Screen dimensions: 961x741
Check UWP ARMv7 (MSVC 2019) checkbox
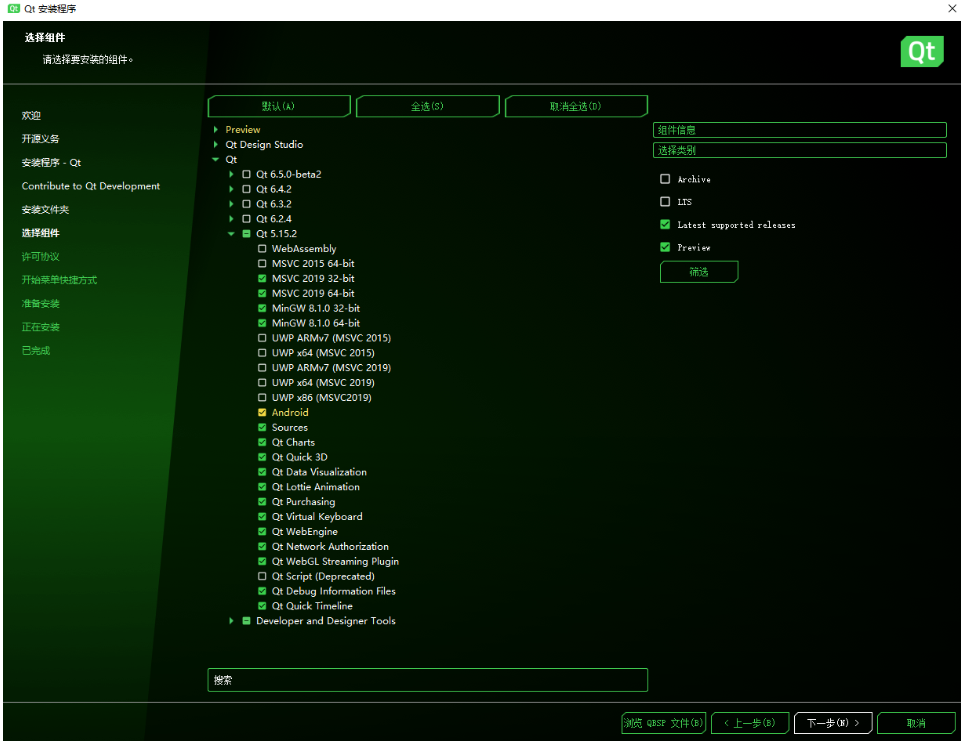[x=262, y=368]
